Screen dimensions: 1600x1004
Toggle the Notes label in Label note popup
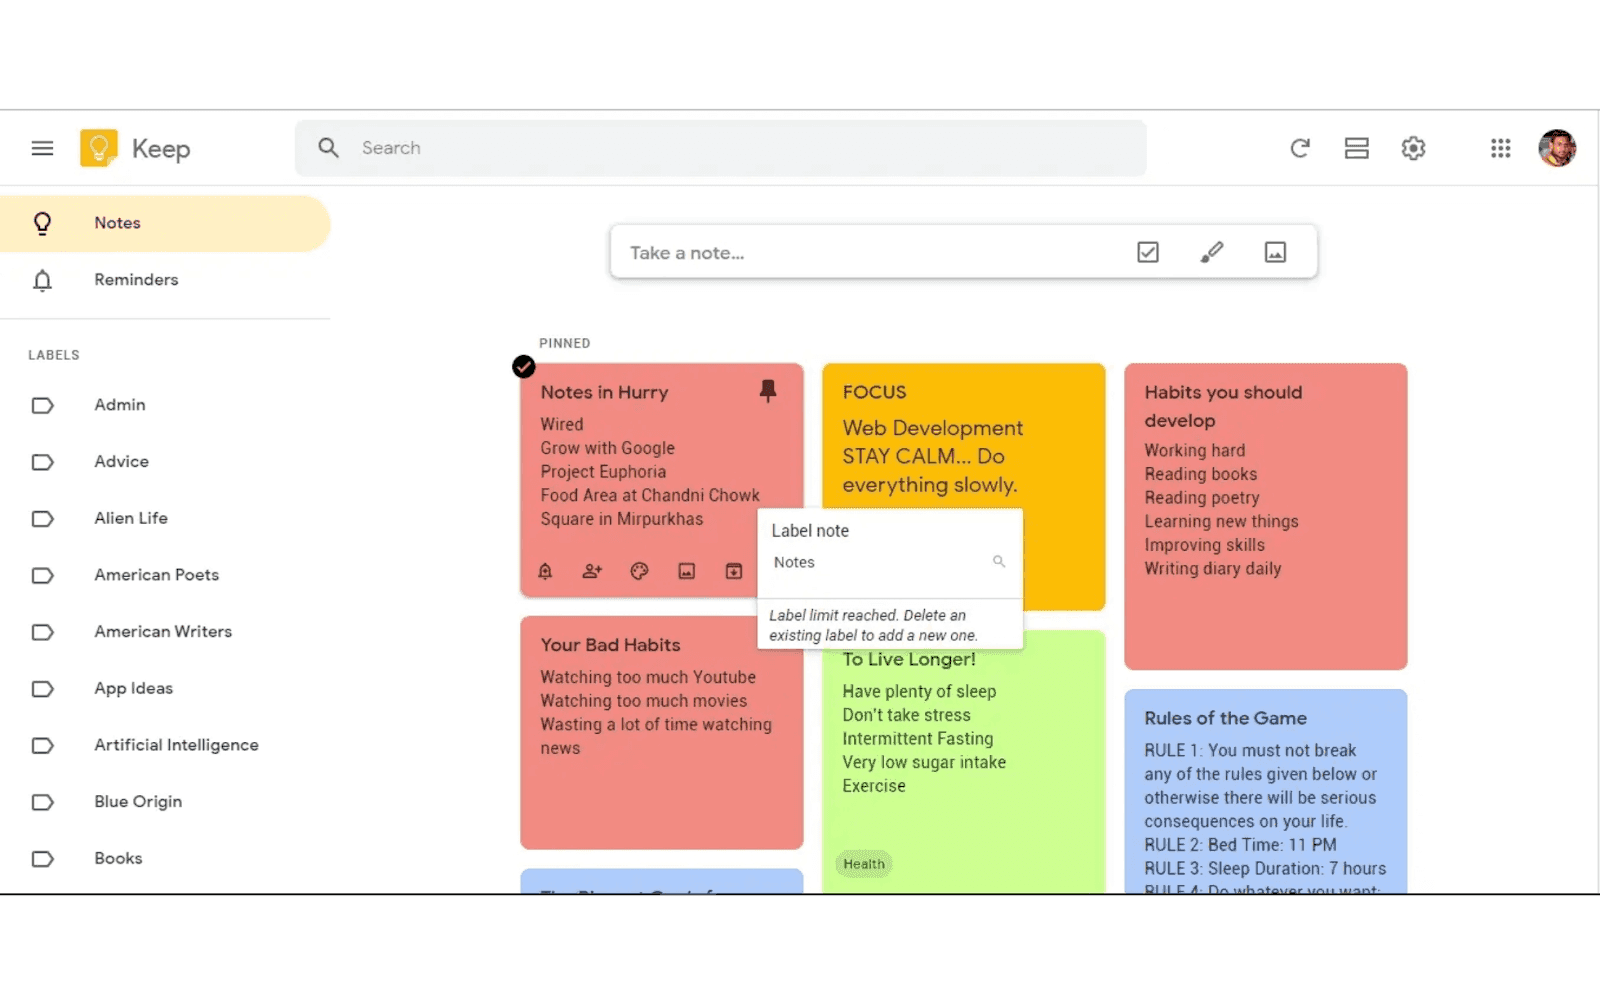pos(793,562)
